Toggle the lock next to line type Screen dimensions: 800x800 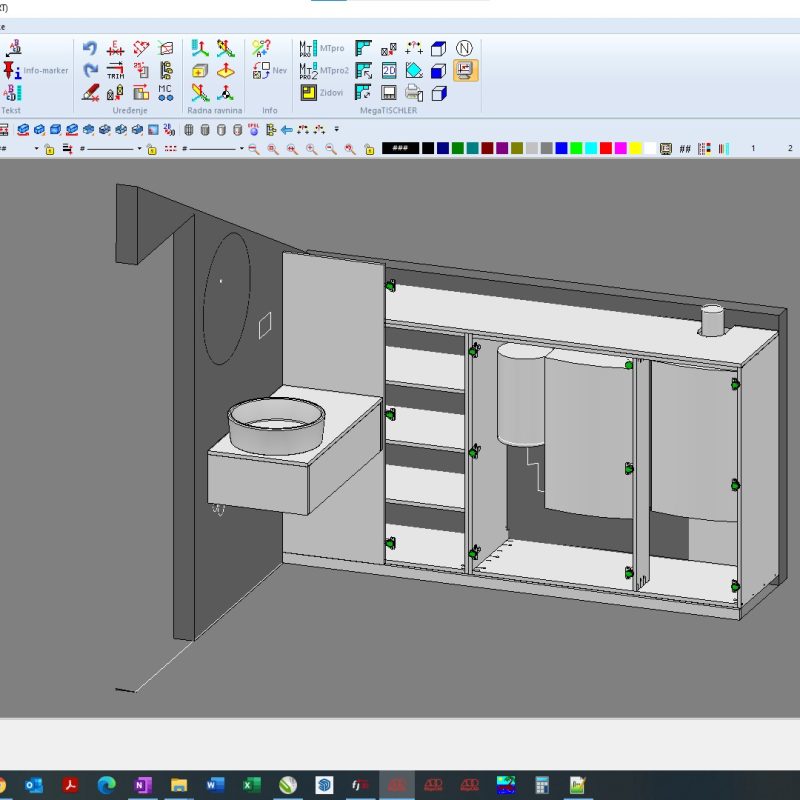click(150, 149)
